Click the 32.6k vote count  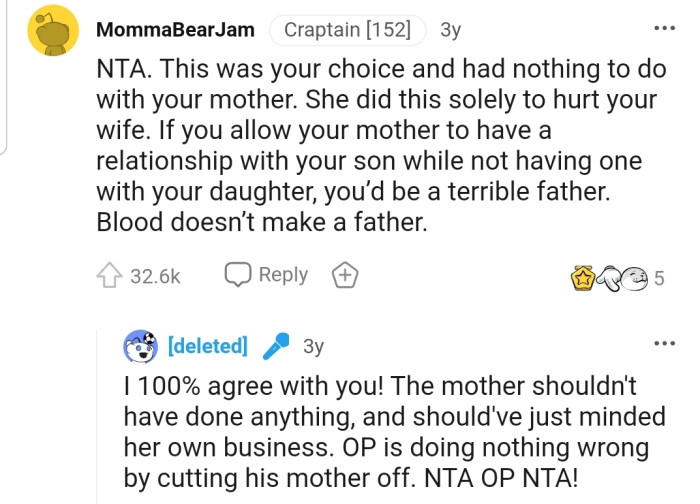155,276
